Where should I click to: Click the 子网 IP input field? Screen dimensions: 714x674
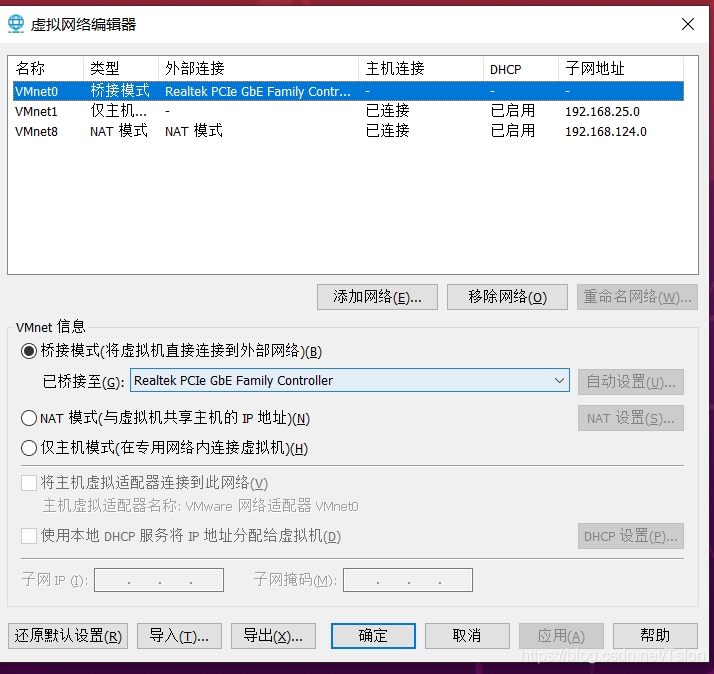(159, 580)
